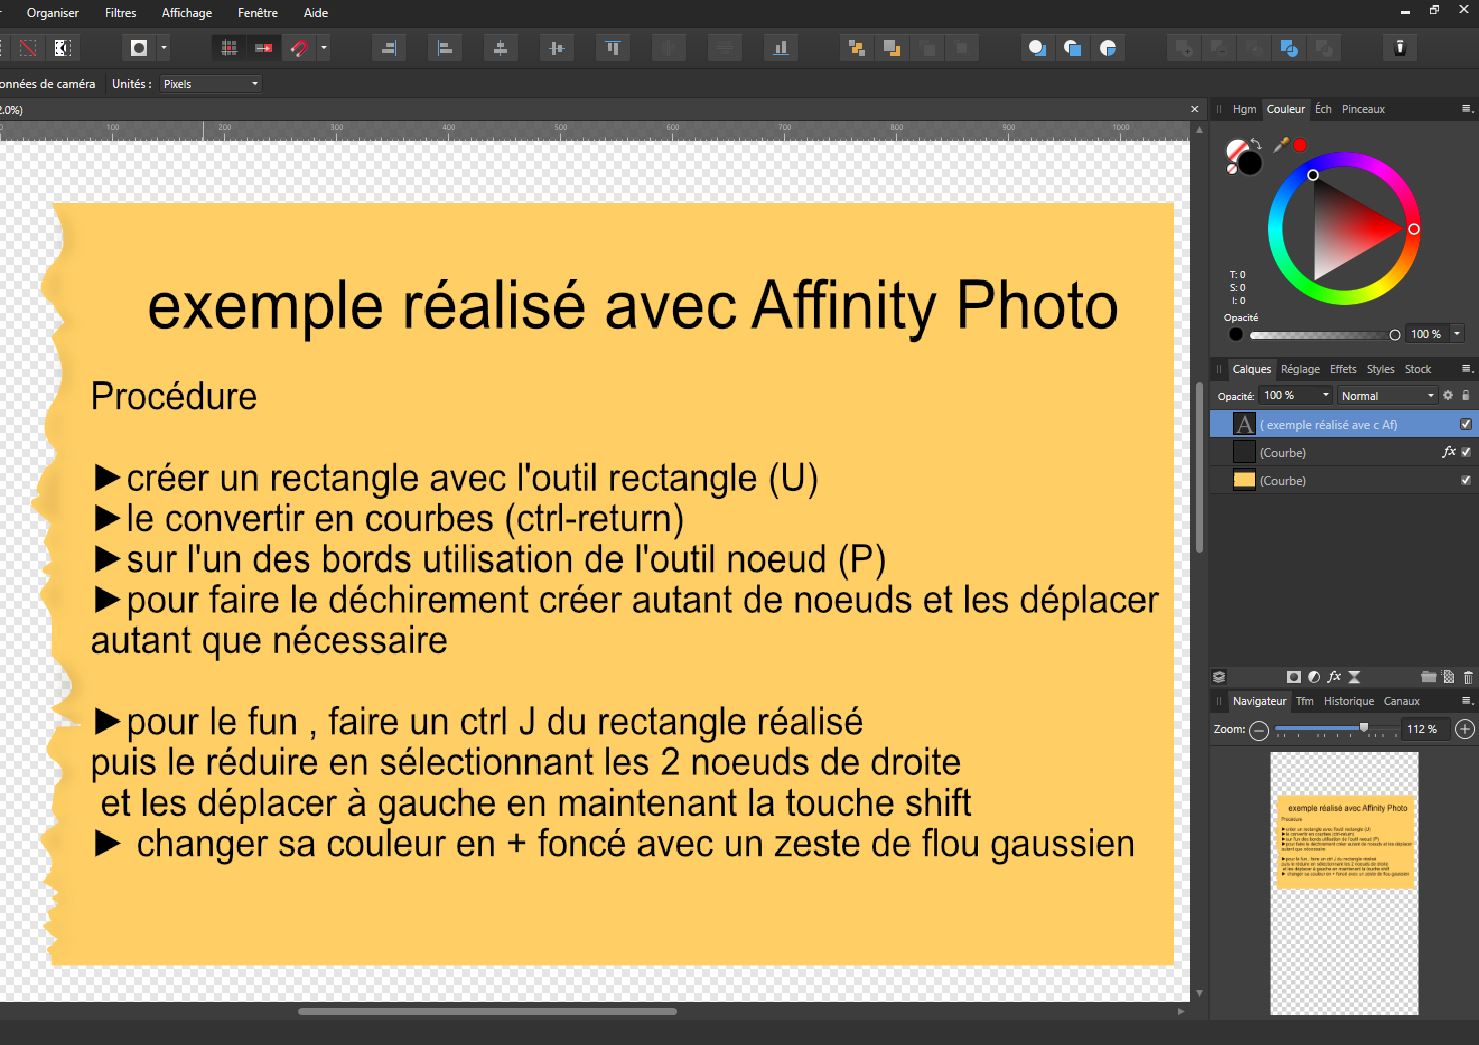Delete layer with the trash icon
The image size is (1479, 1045).
tap(1468, 677)
